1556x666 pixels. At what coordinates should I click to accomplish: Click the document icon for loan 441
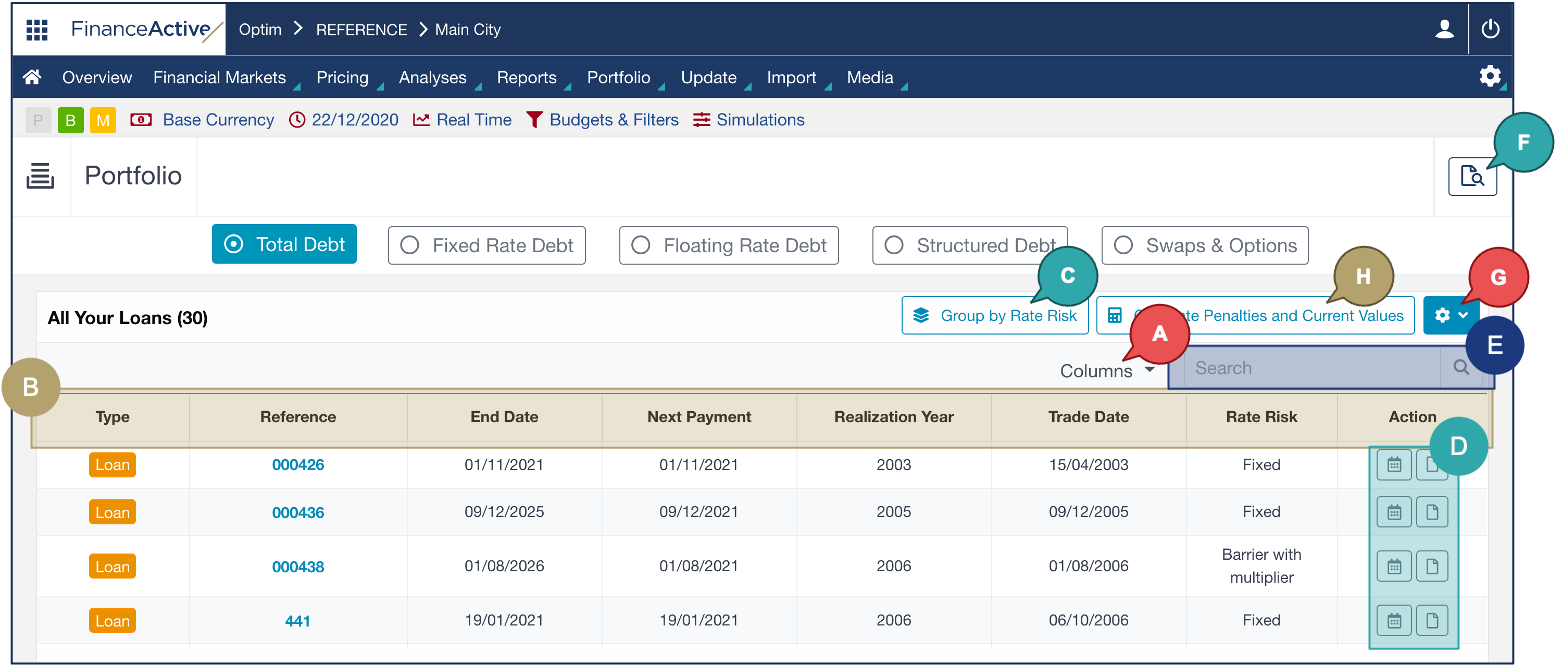1432,621
